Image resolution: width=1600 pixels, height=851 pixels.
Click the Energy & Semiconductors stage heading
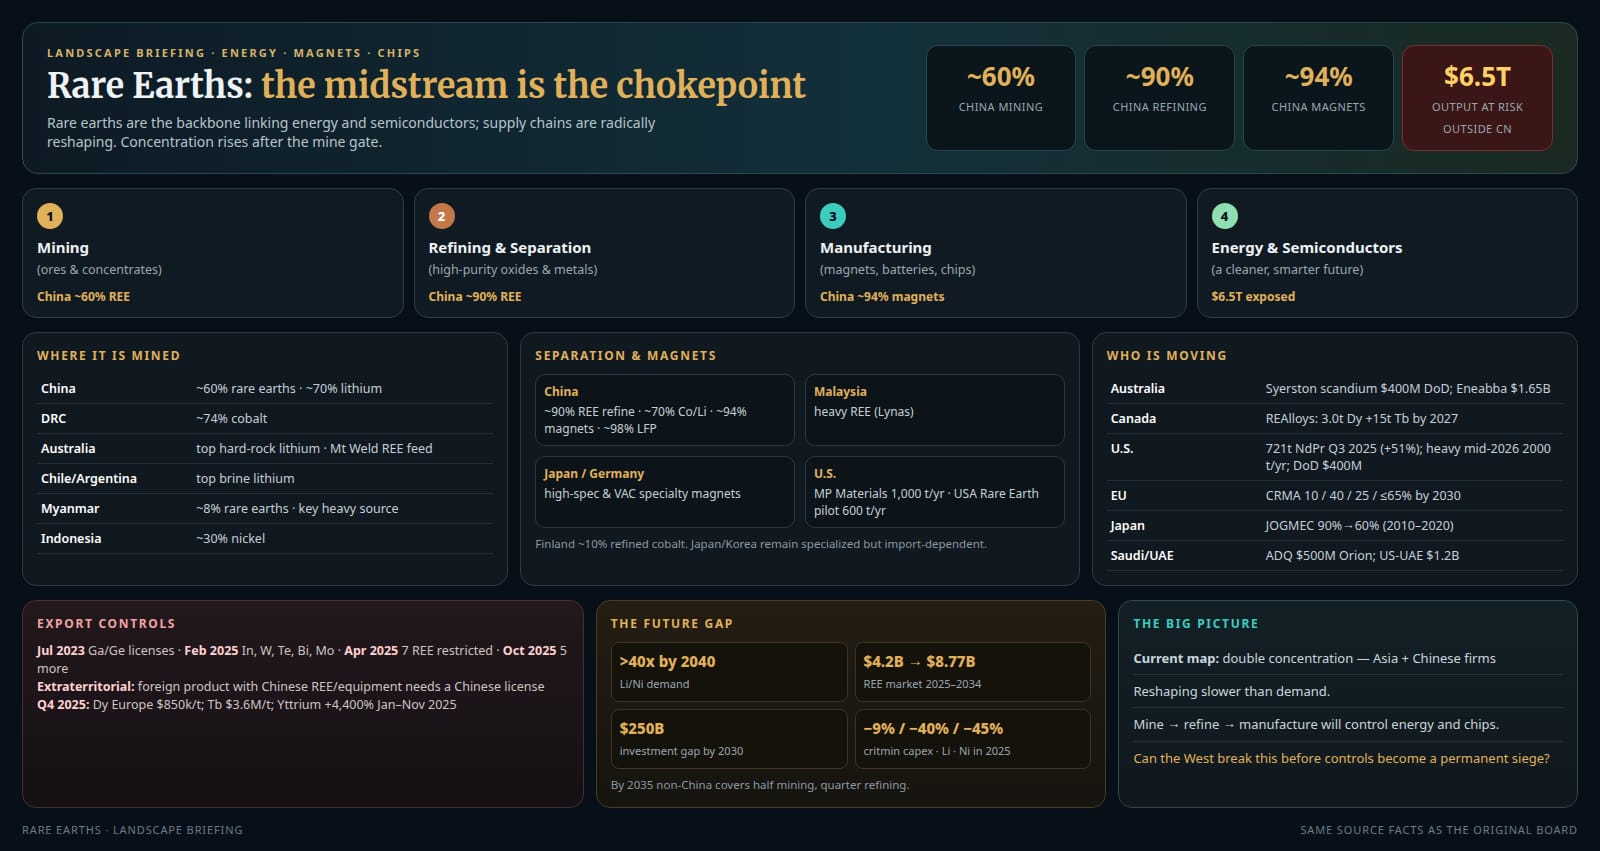1307,248
